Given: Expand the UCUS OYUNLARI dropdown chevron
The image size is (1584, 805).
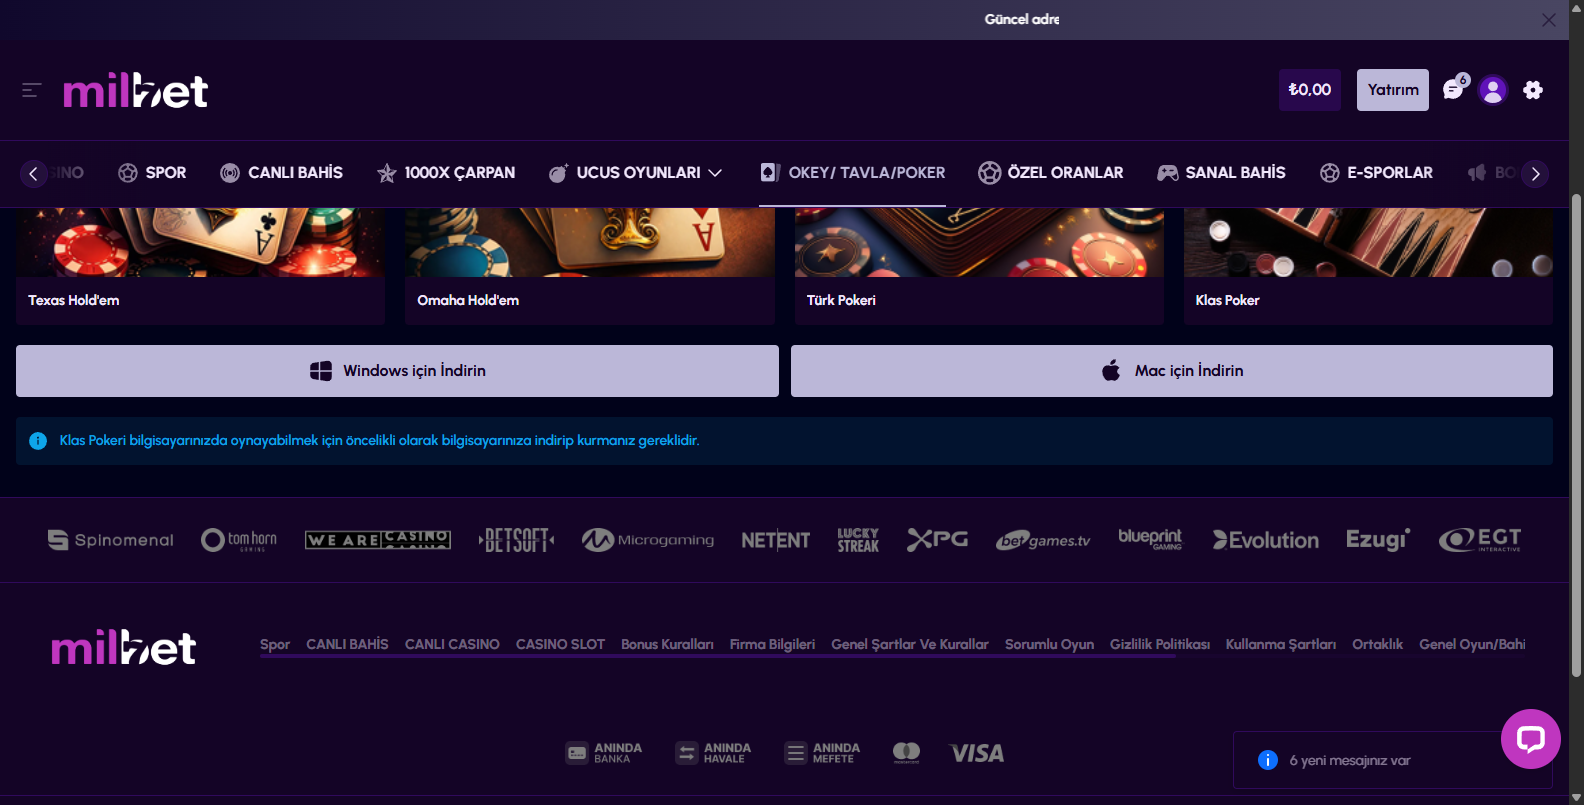Looking at the screenshot, I should coord(715,173).
